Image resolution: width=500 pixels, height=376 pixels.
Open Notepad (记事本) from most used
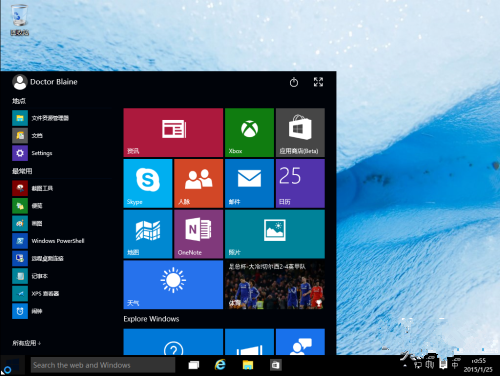coord(30,276)
